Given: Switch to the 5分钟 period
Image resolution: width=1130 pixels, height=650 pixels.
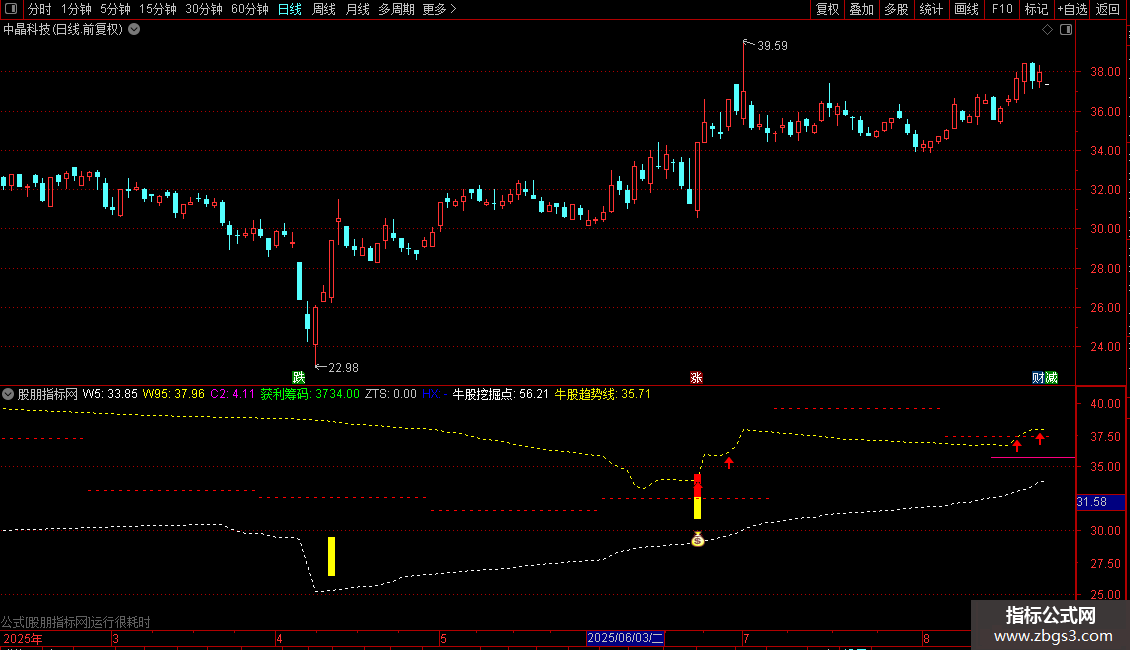Looking at the screenshot, I should tap(115, 9).
